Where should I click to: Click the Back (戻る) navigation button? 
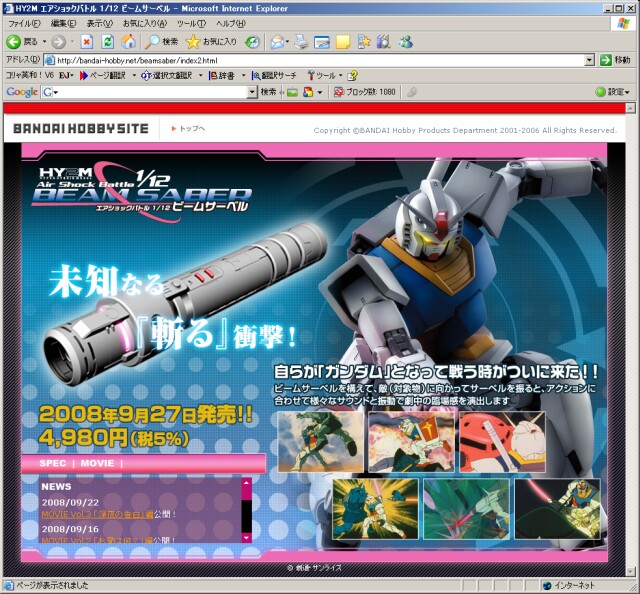[22, 42]
